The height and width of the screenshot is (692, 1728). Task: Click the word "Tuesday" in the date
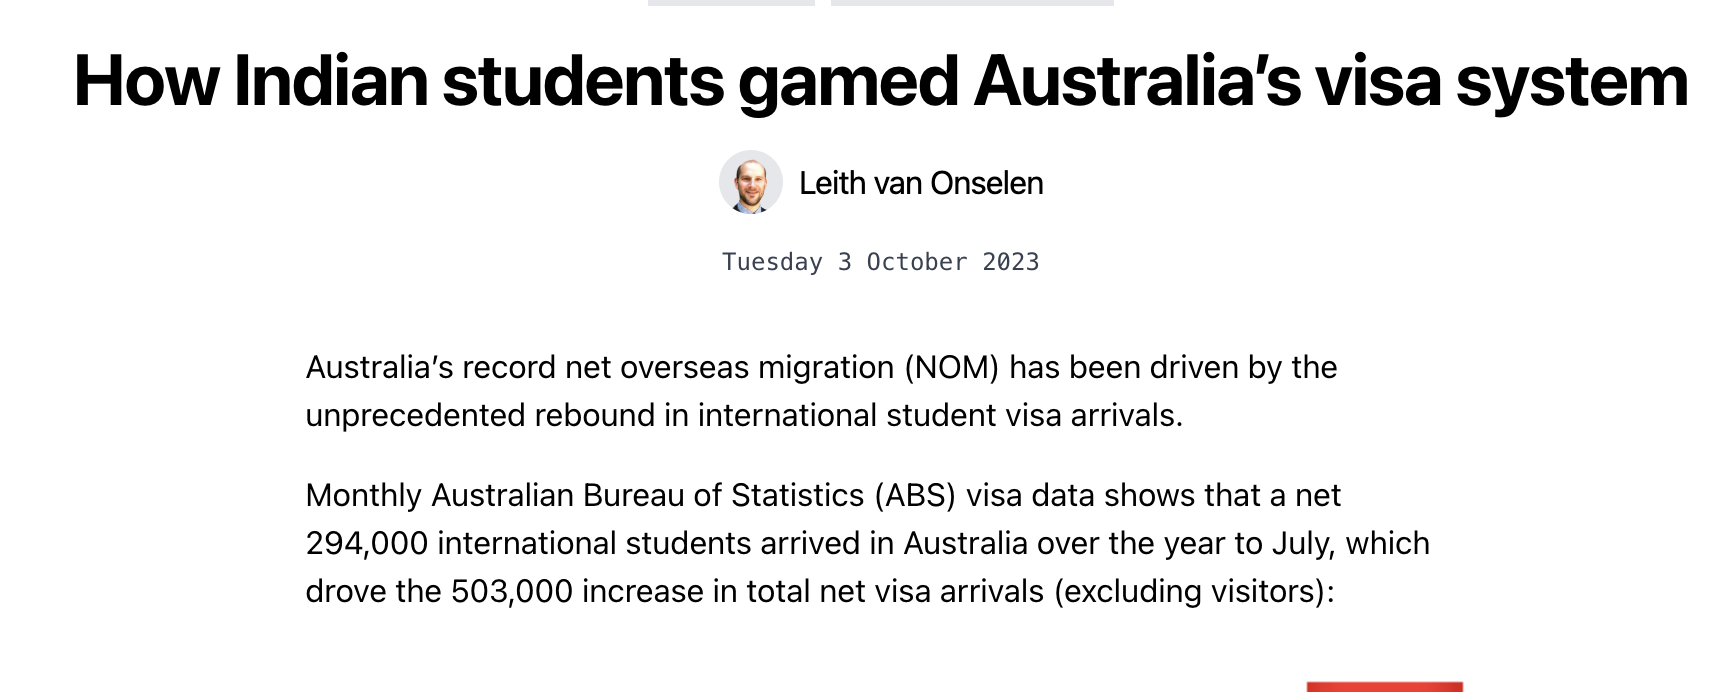(772, 262)
